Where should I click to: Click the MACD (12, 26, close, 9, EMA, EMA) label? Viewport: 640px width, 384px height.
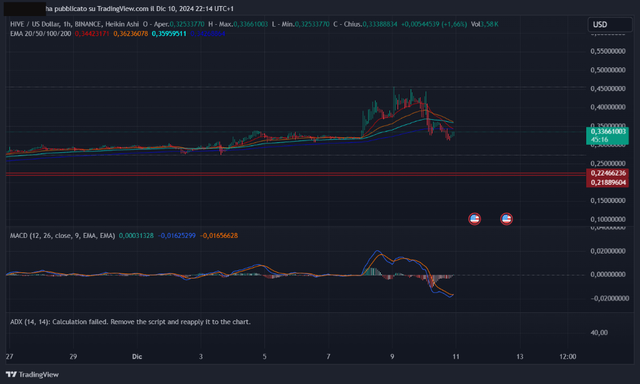click(62, 235)
